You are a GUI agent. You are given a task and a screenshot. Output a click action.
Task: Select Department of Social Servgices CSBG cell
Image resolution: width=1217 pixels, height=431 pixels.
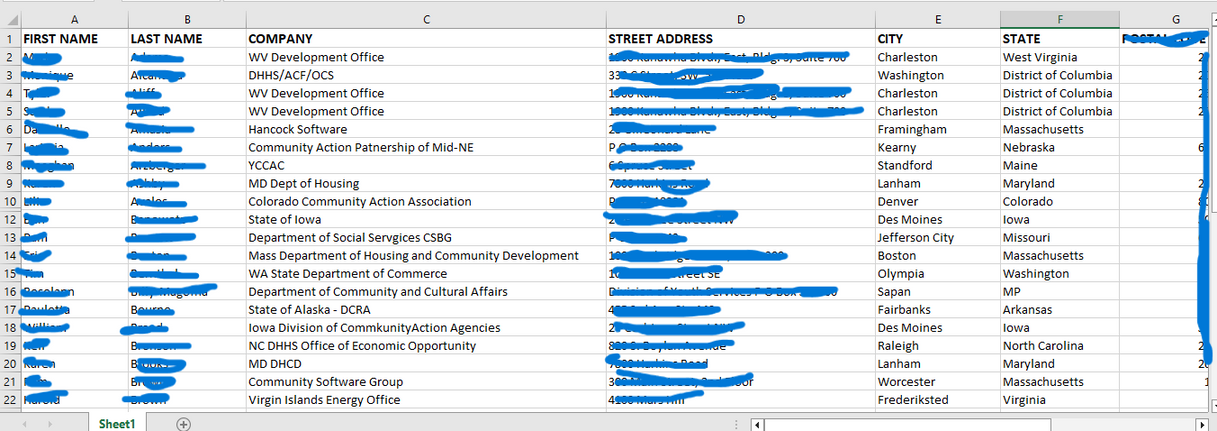[x=425, y=237]
